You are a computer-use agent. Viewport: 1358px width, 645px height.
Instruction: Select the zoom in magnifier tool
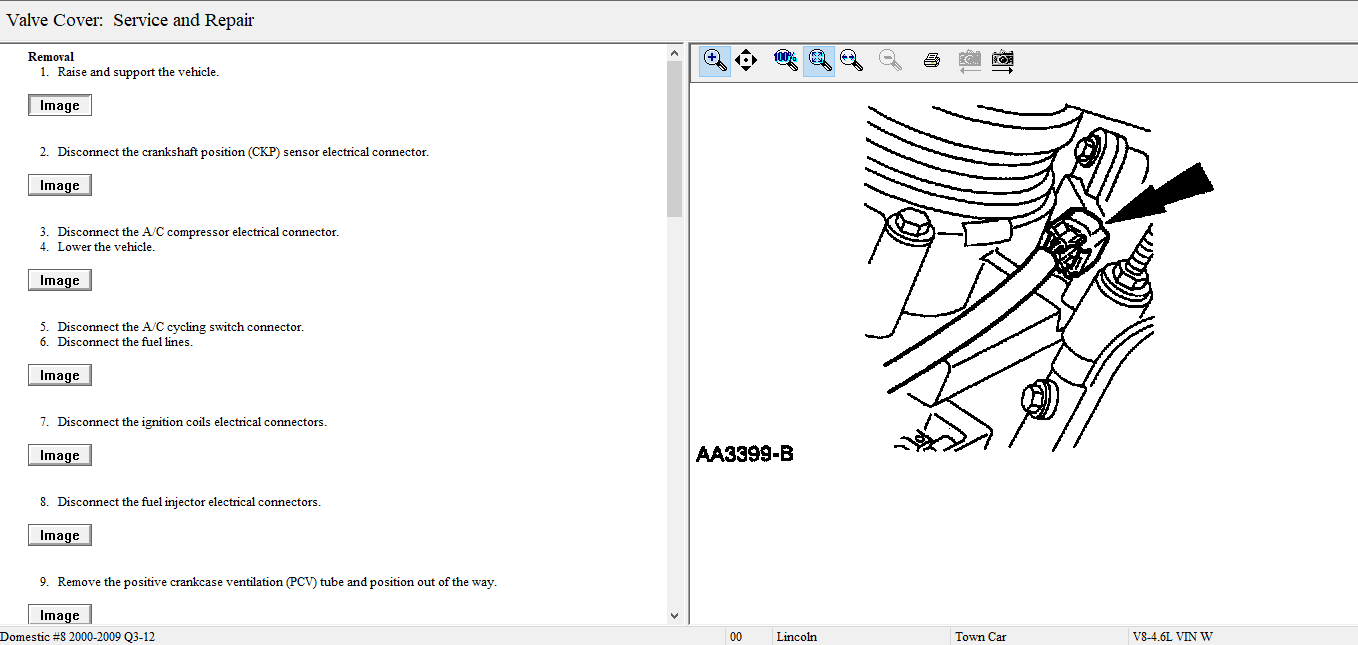(x=714, y=60)
